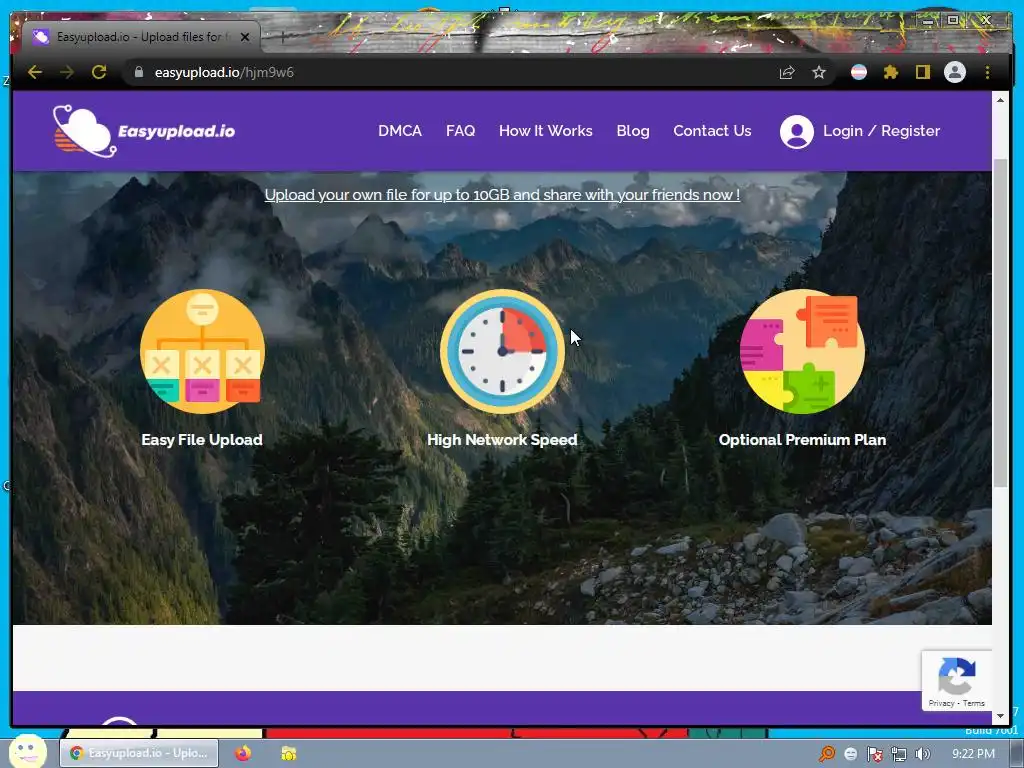The height and width of the screenshot is (768, 1024).
Task: Click the round face tray icon
Action: pyautogui.click(x=850, y=754)
